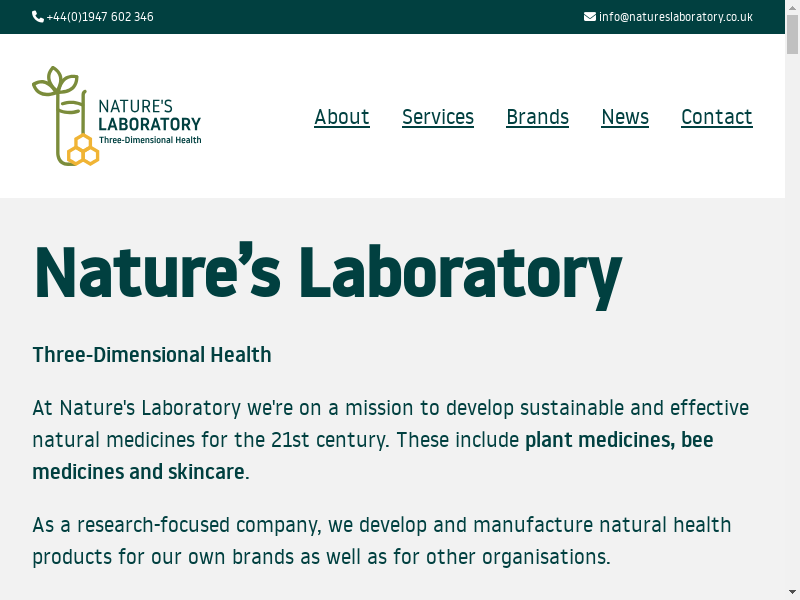Click the envelope icon beside the email address
Viewport: 800px width, 600px height.
(x=590, y=17)
